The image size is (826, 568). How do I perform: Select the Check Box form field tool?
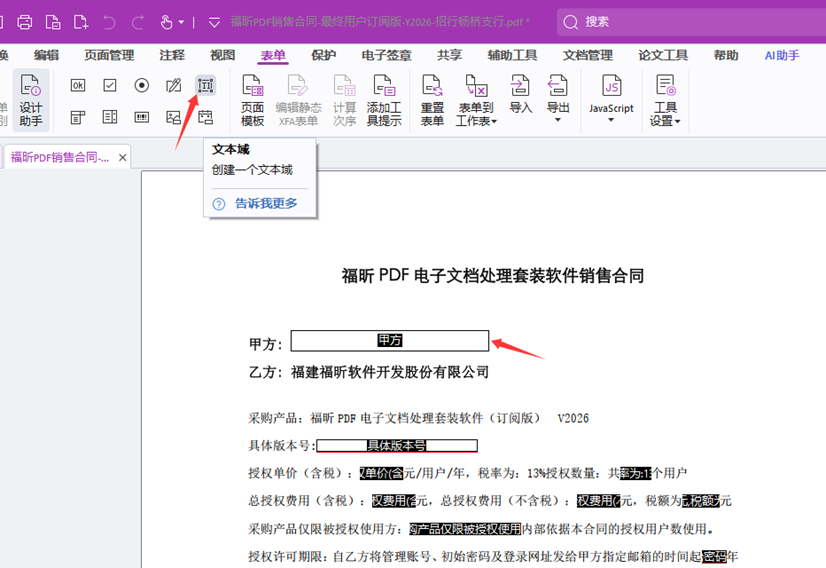click(110, 86)
